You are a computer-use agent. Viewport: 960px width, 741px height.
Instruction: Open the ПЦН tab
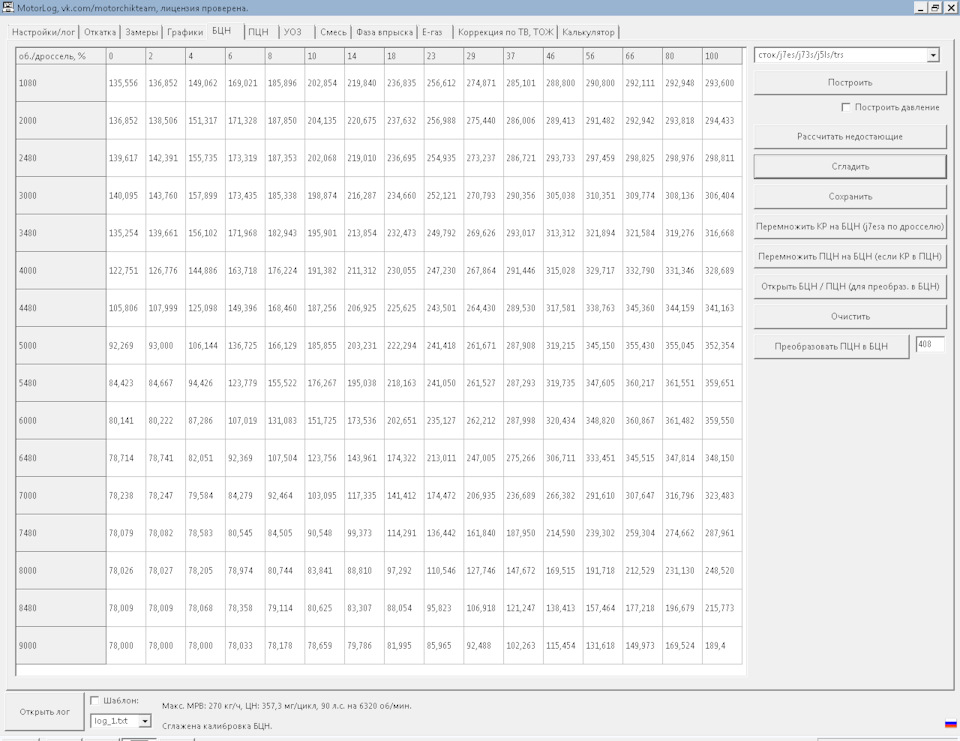coord(258,32)
